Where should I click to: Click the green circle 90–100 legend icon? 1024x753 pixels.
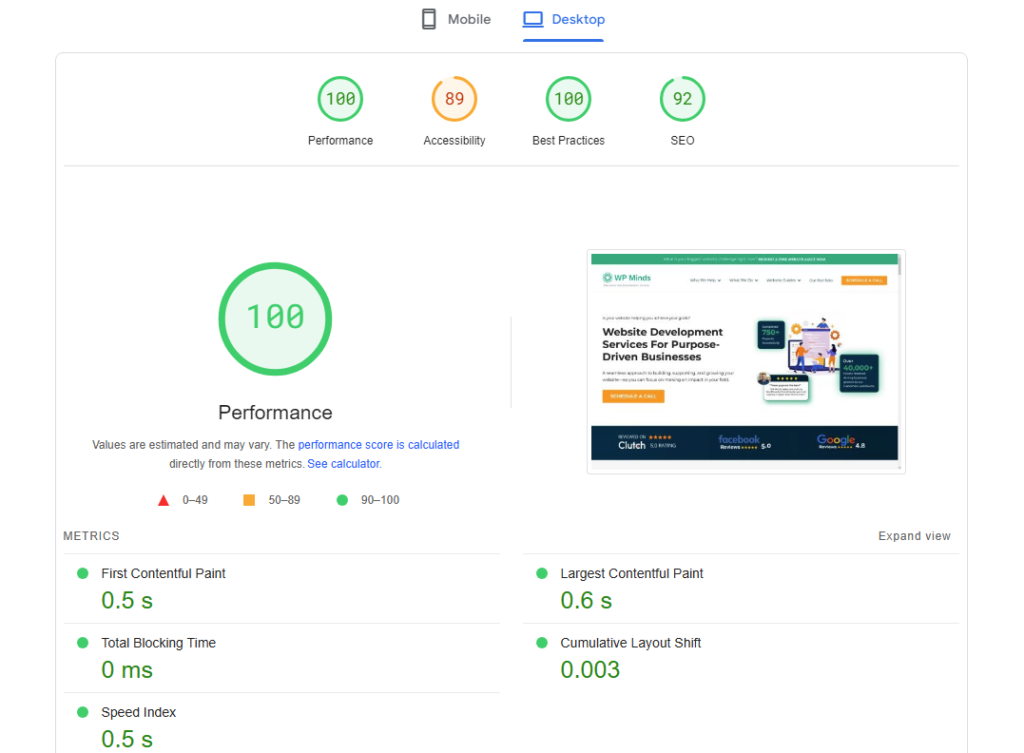(x=342, y=500)
